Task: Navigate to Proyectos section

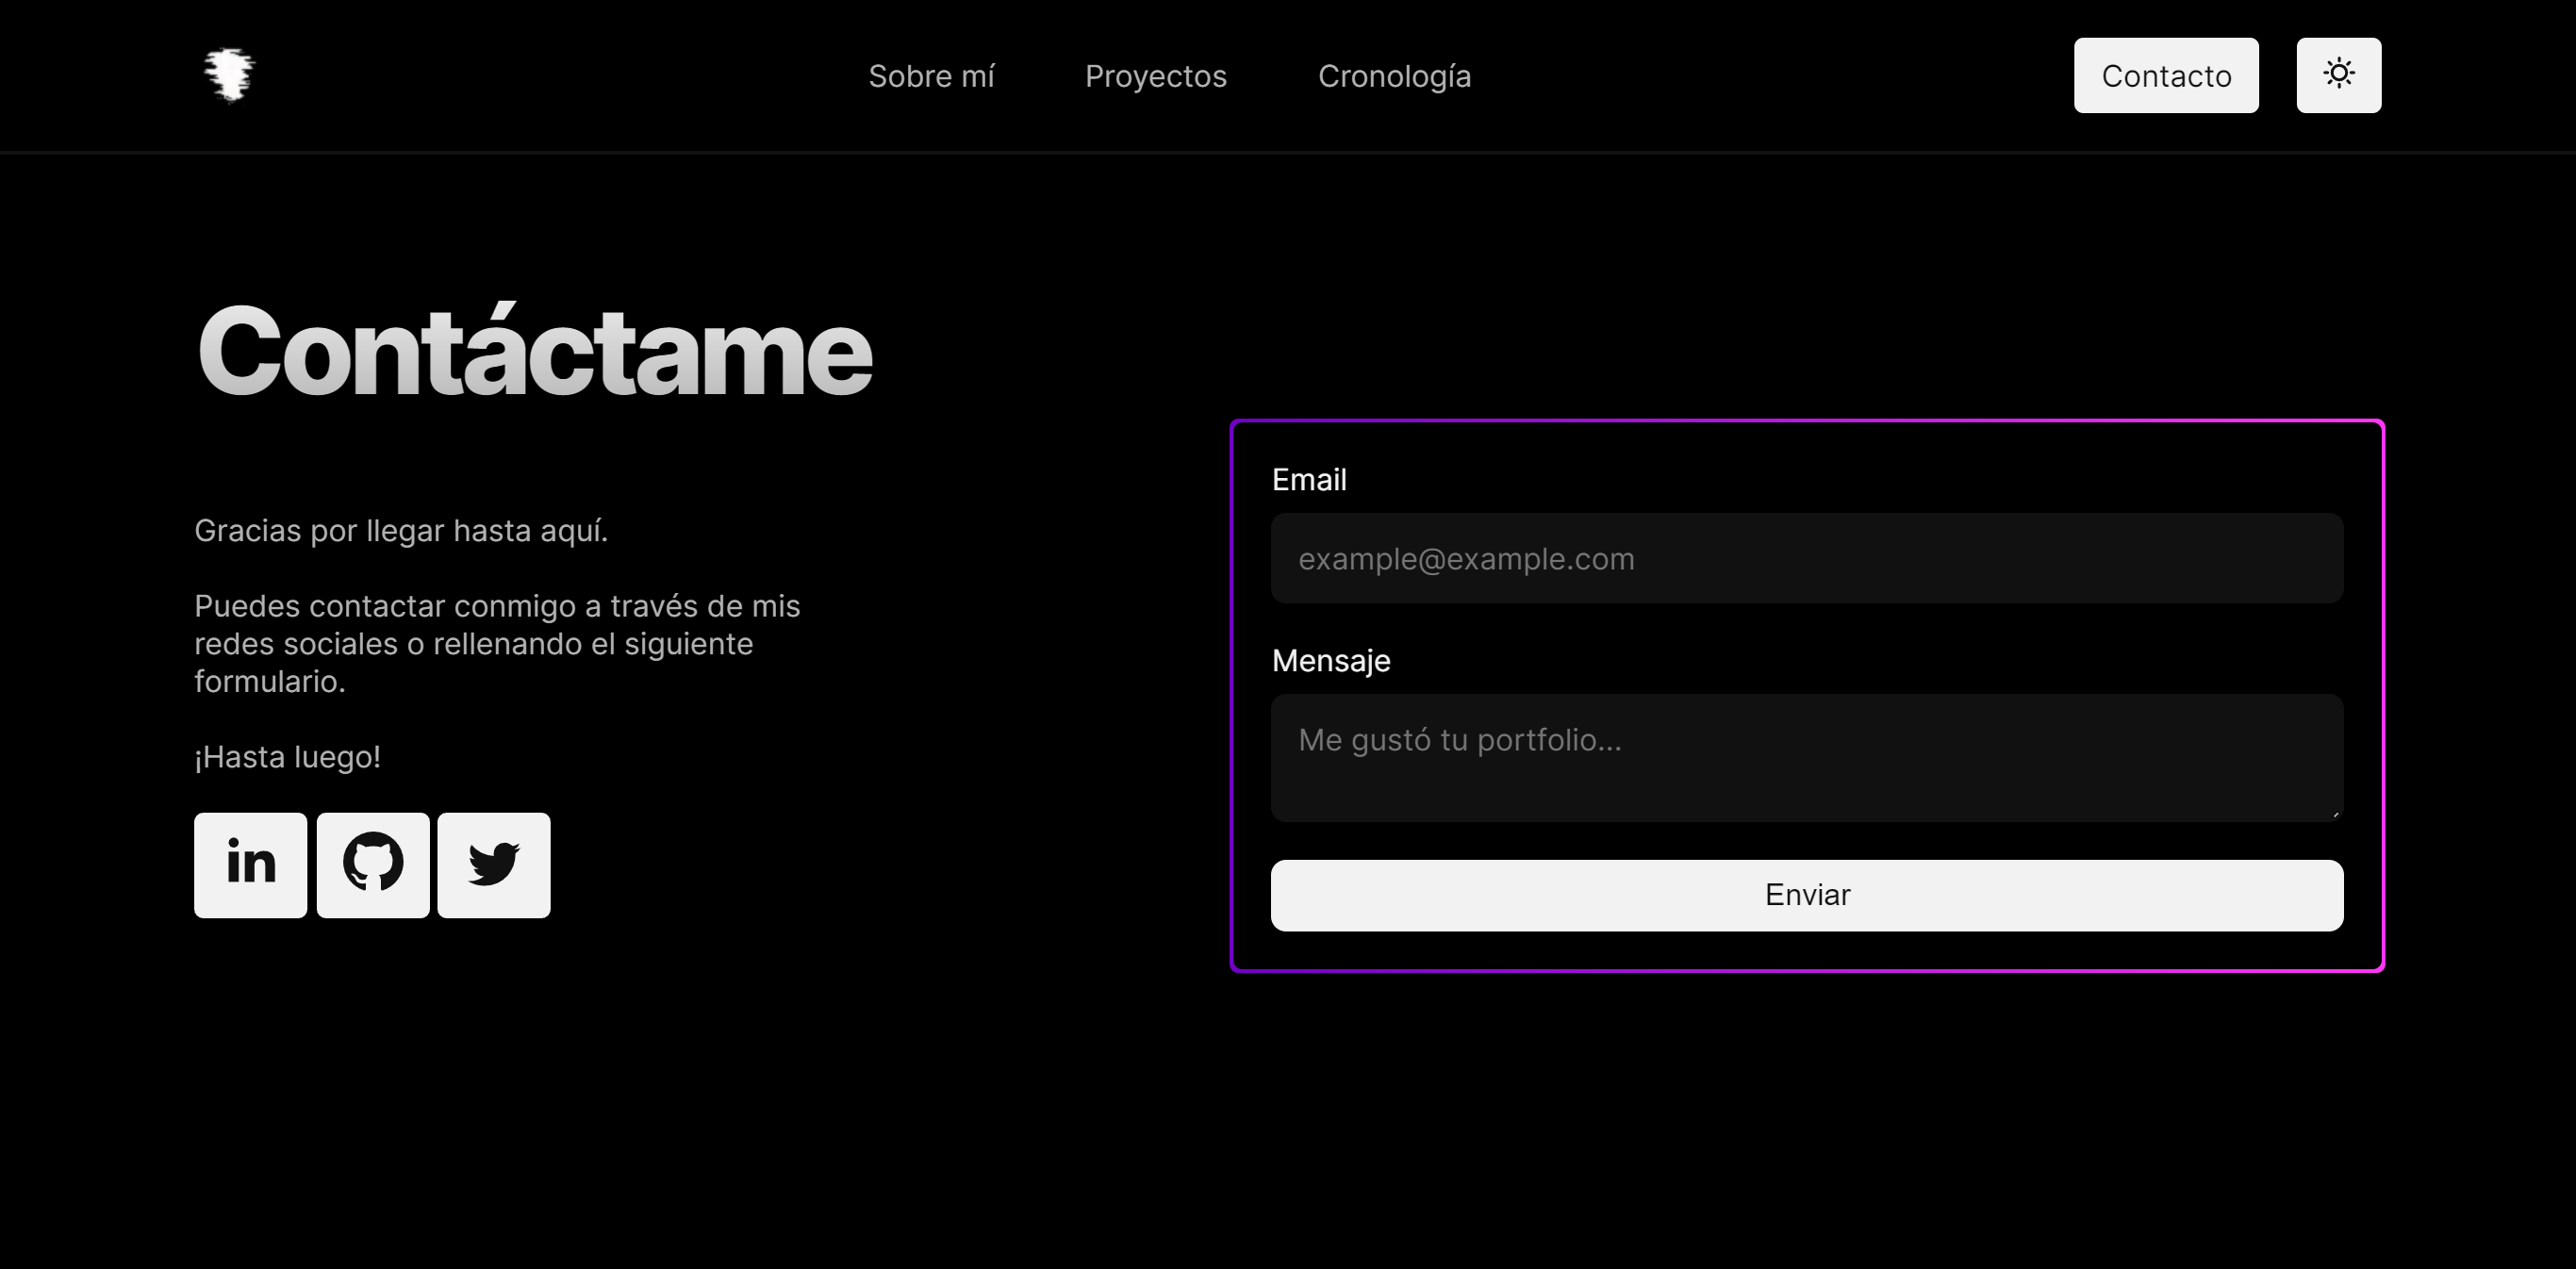Action: (x=1156, y=76)
